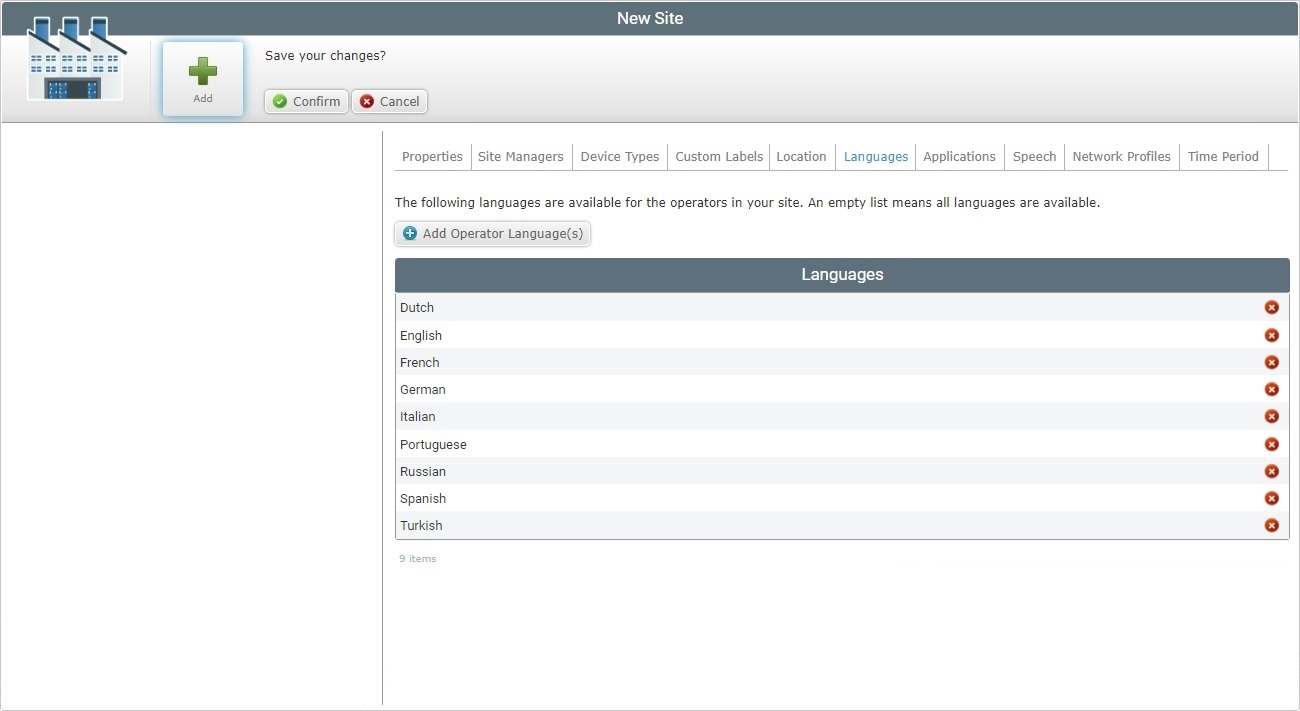
Task: Switch to the Time Period tab
Action: [x=1223, y=156]
